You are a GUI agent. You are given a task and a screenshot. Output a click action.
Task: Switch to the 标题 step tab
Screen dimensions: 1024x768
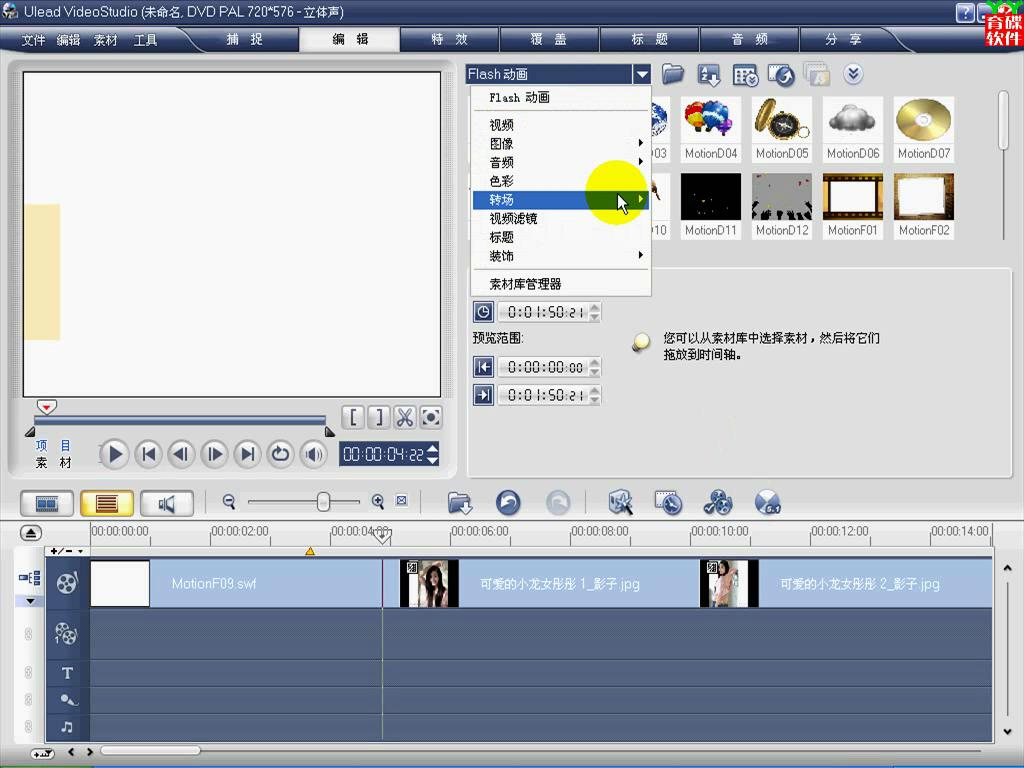tap(649, 39)
